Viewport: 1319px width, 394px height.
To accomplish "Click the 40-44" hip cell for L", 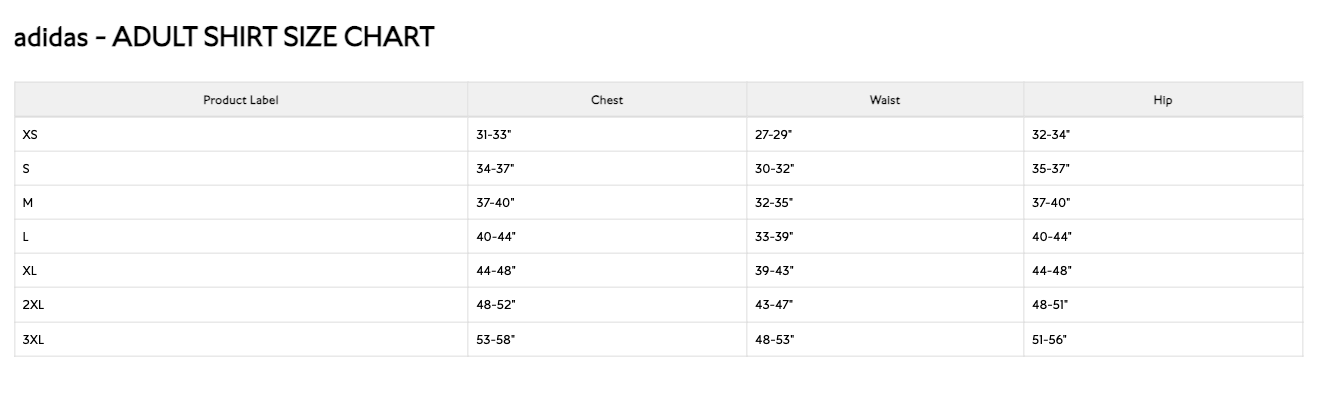I will pyautogui.click(x=1163, y=236).
